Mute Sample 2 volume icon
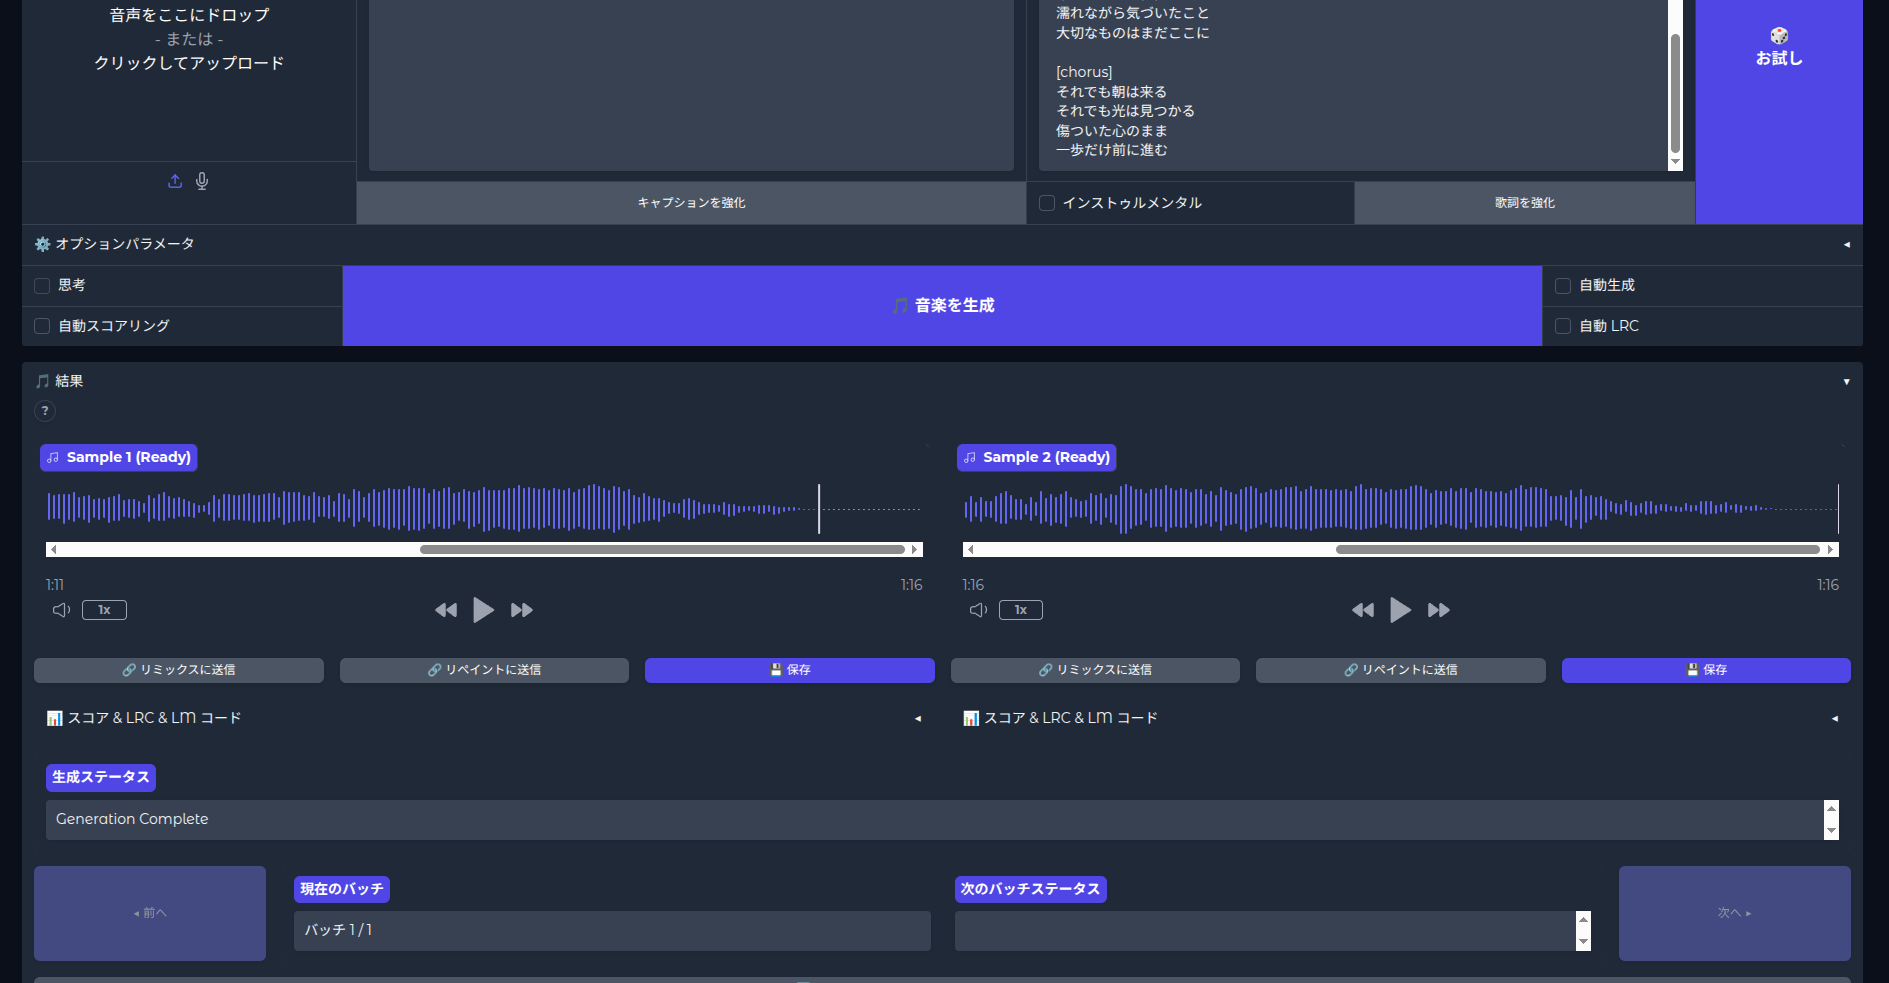The height and width of the screenshot is (983, 1889). (x=978, y=610)
